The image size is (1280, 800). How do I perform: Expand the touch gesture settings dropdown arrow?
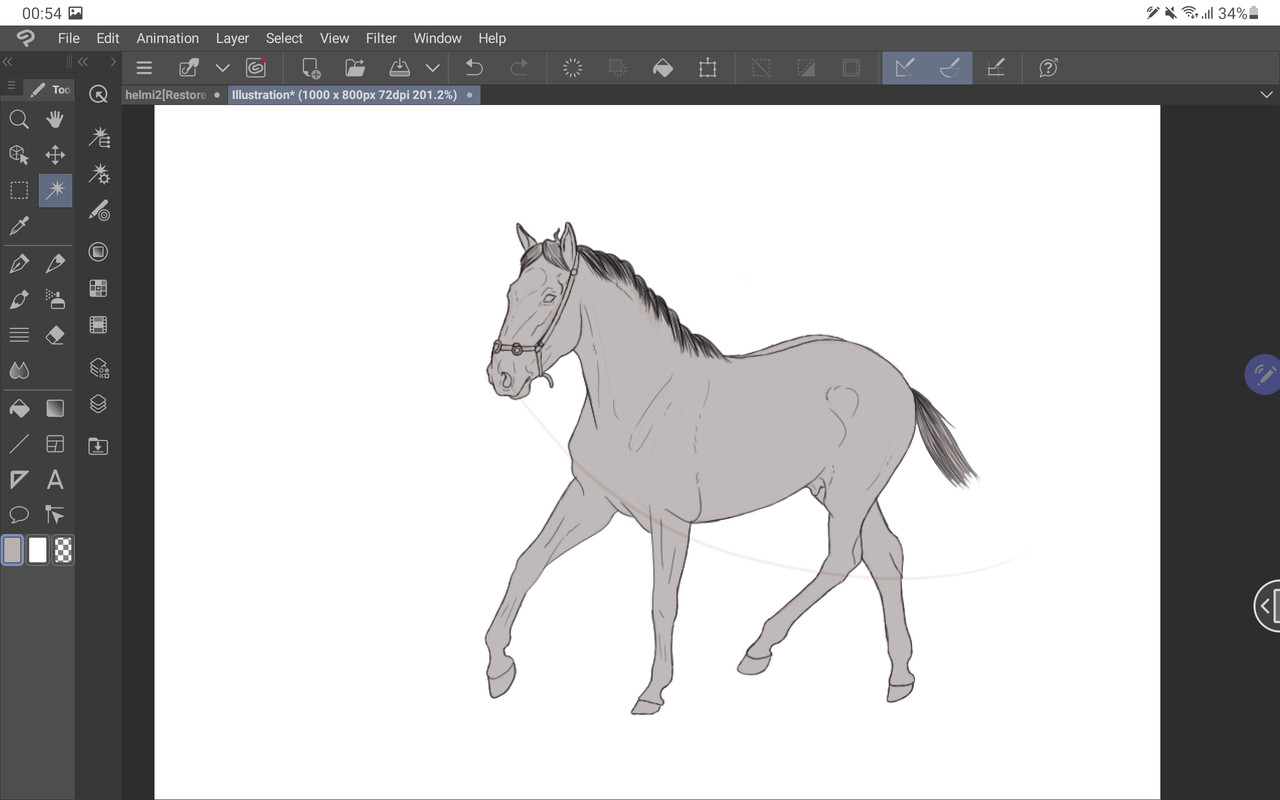(223, 68)
